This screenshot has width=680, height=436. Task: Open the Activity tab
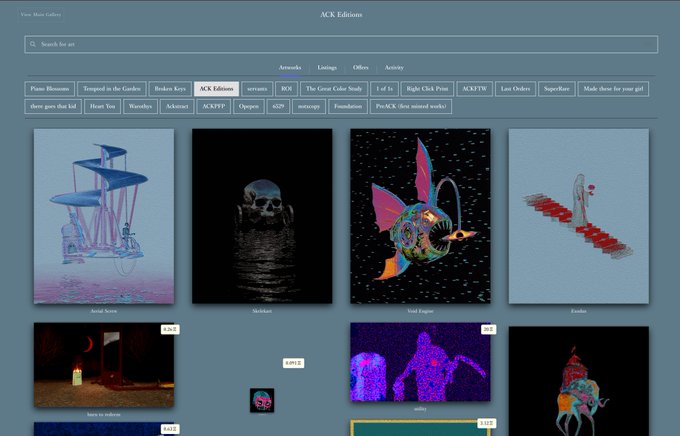click(x=394, y=67)
